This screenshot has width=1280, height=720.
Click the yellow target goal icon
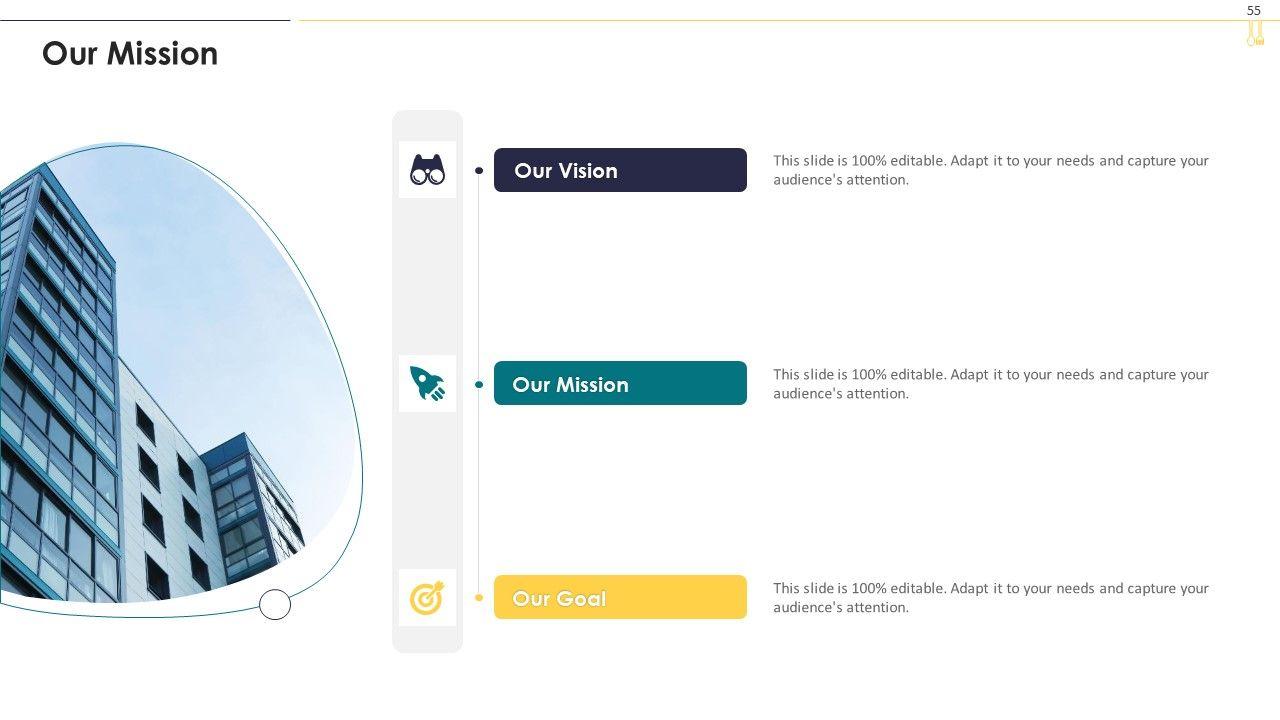pos(427,598)
